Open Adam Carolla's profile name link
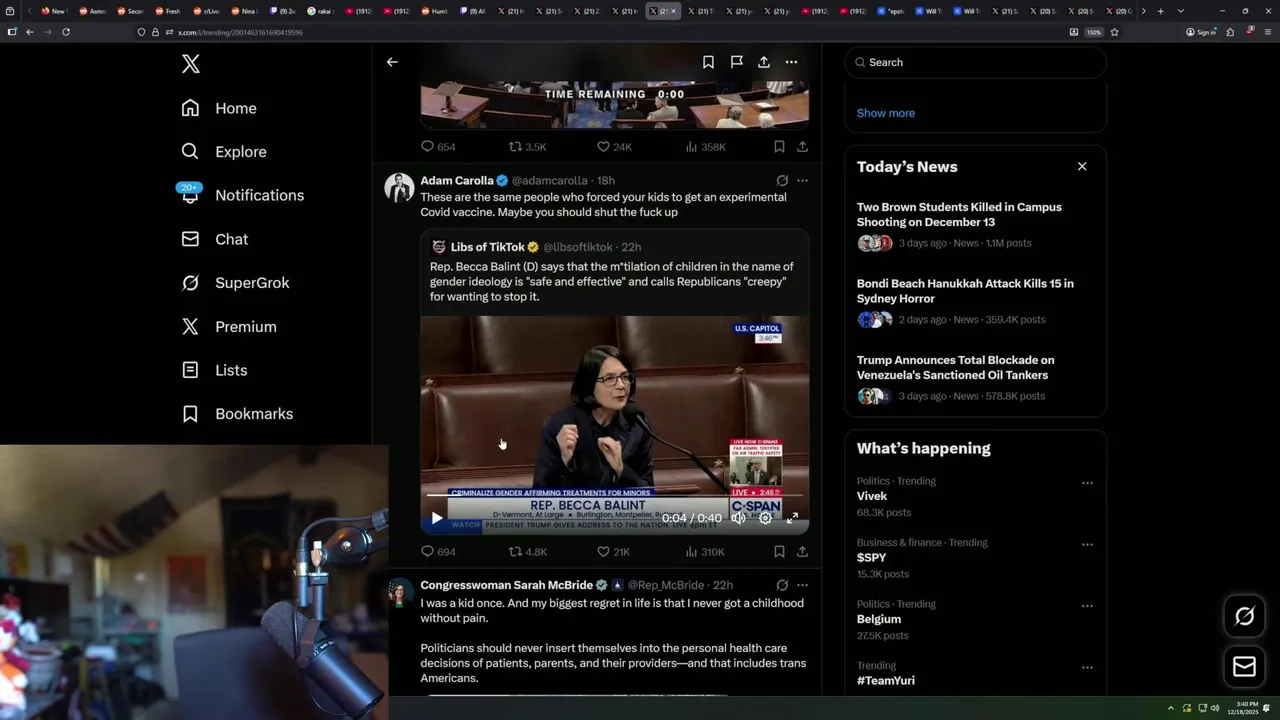The height and width of the screenshot is (720, 1280). 457,181
